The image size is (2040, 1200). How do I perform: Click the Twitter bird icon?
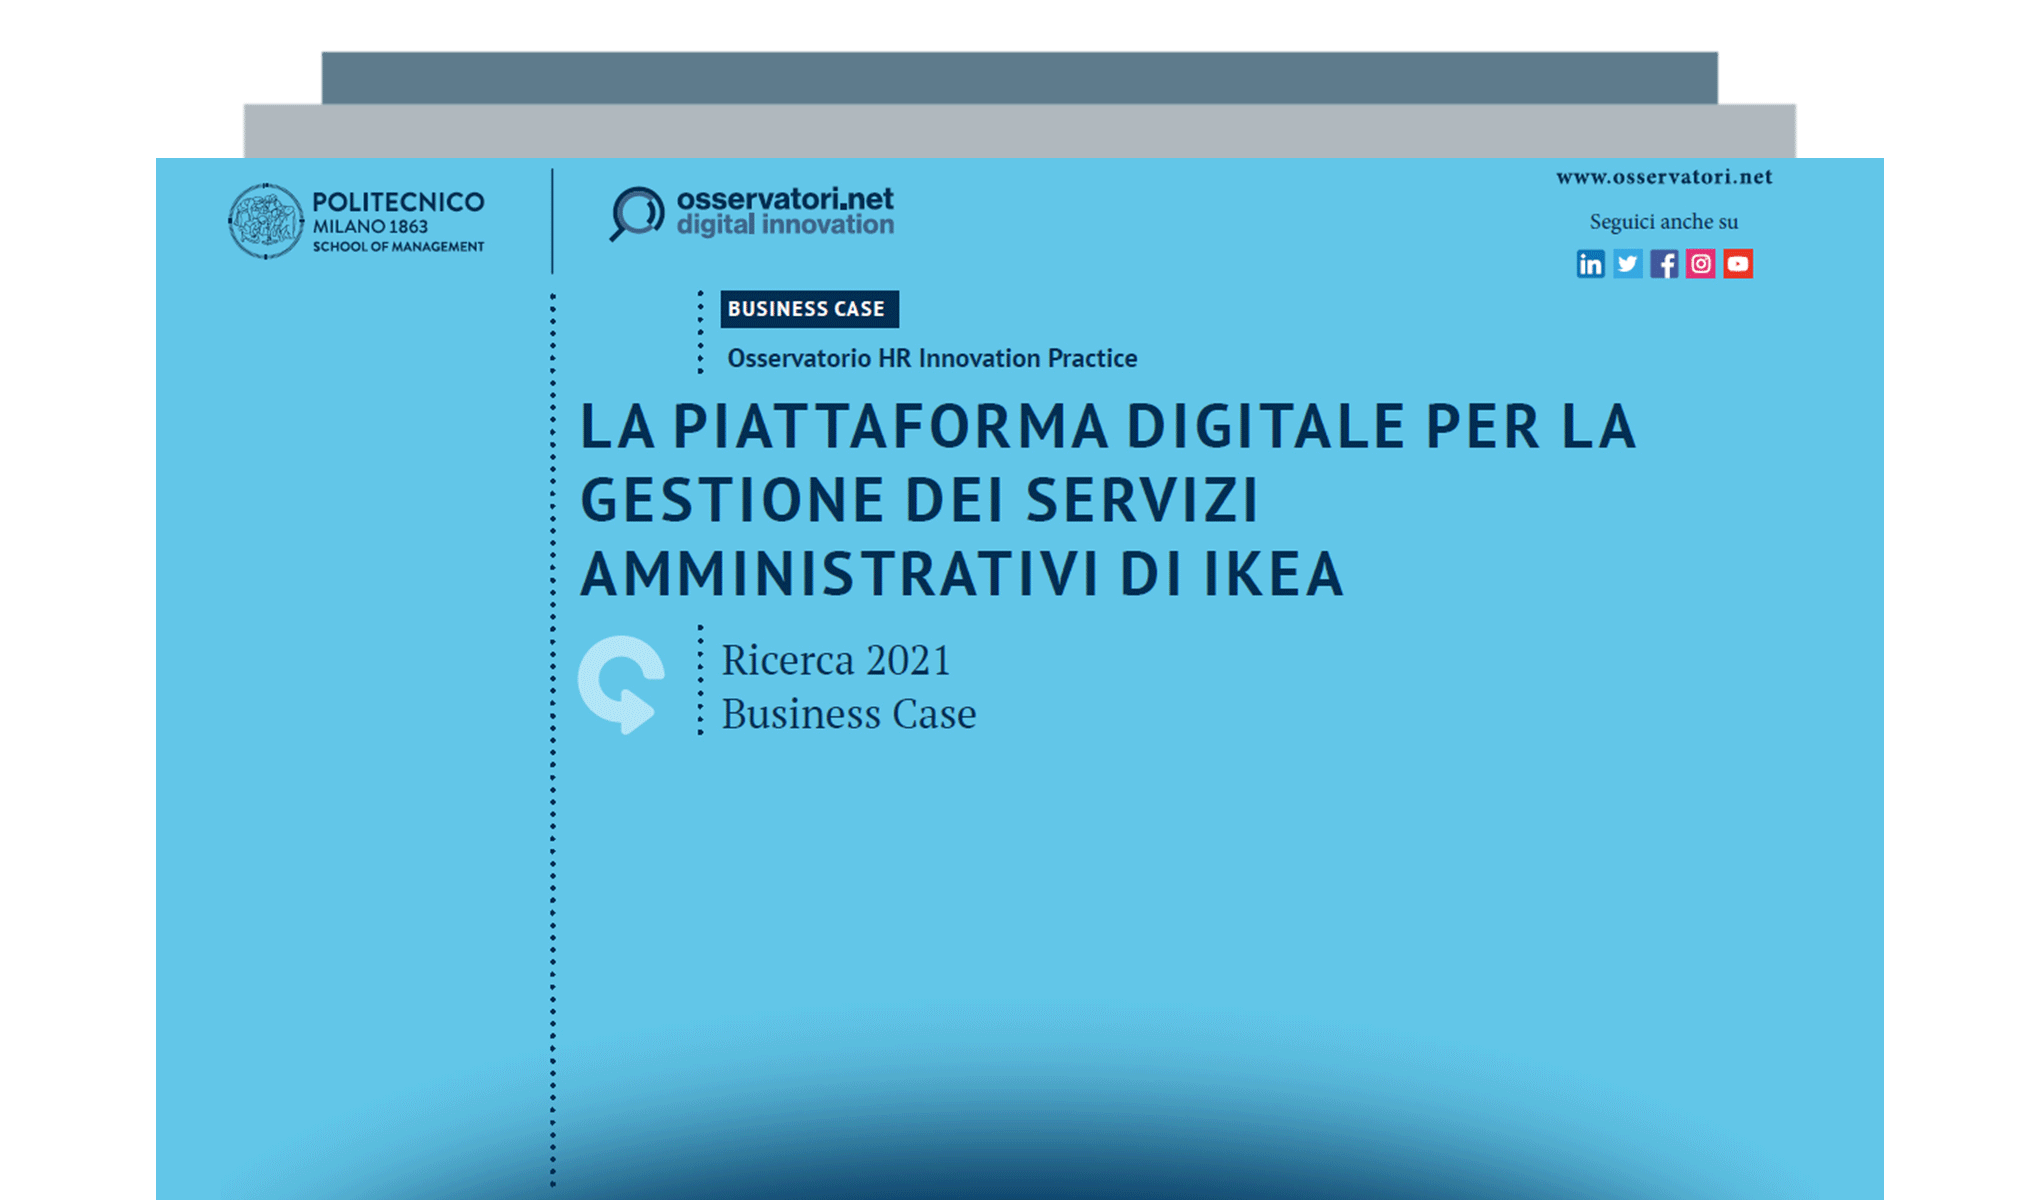pos(1628,264)
